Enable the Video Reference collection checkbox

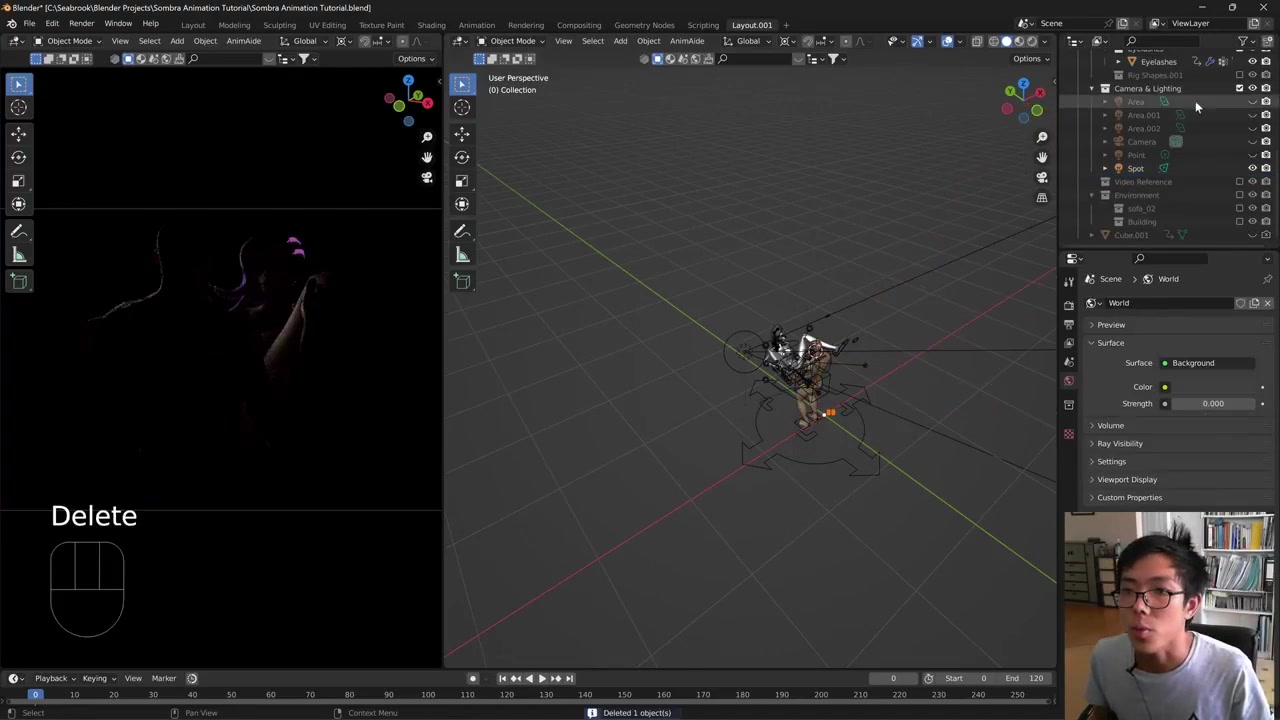(x=1239, y=182)
